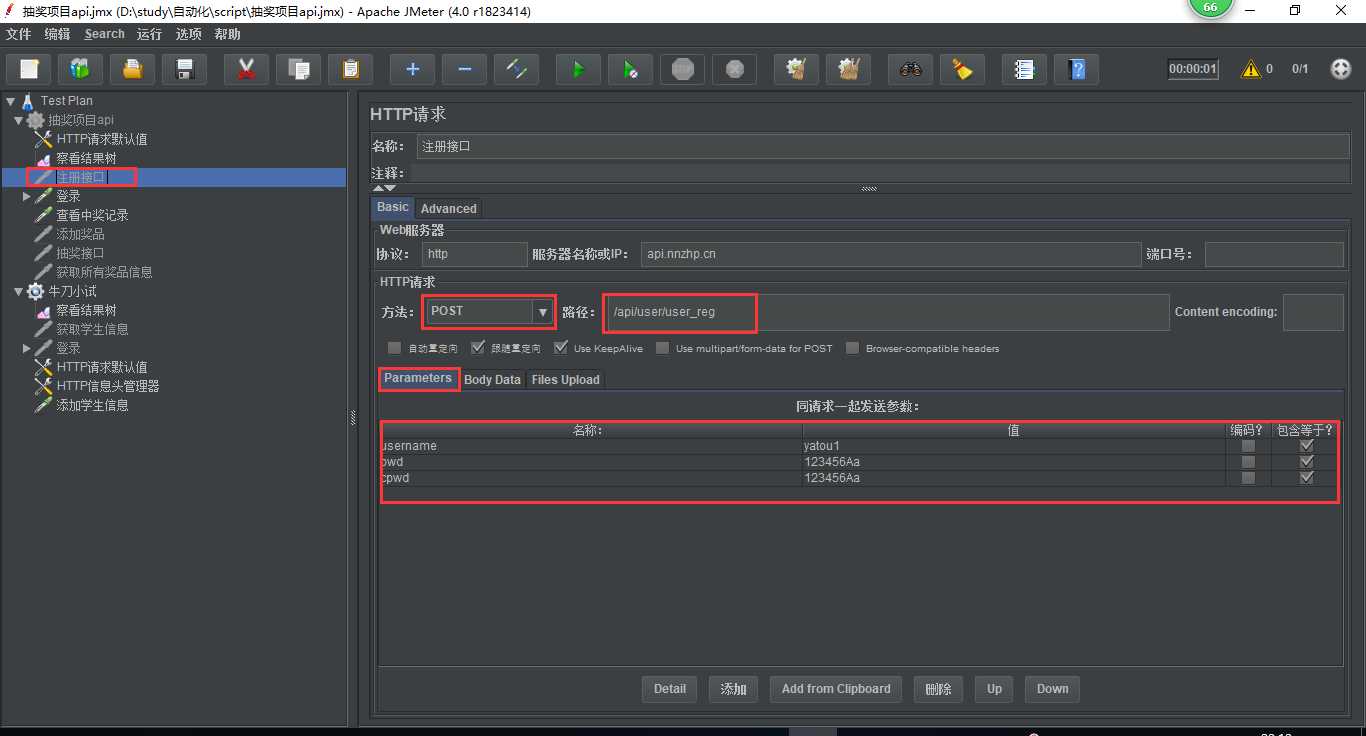Click the Detail button
This screenshot has height=736, width=1366.
[670, 689]
